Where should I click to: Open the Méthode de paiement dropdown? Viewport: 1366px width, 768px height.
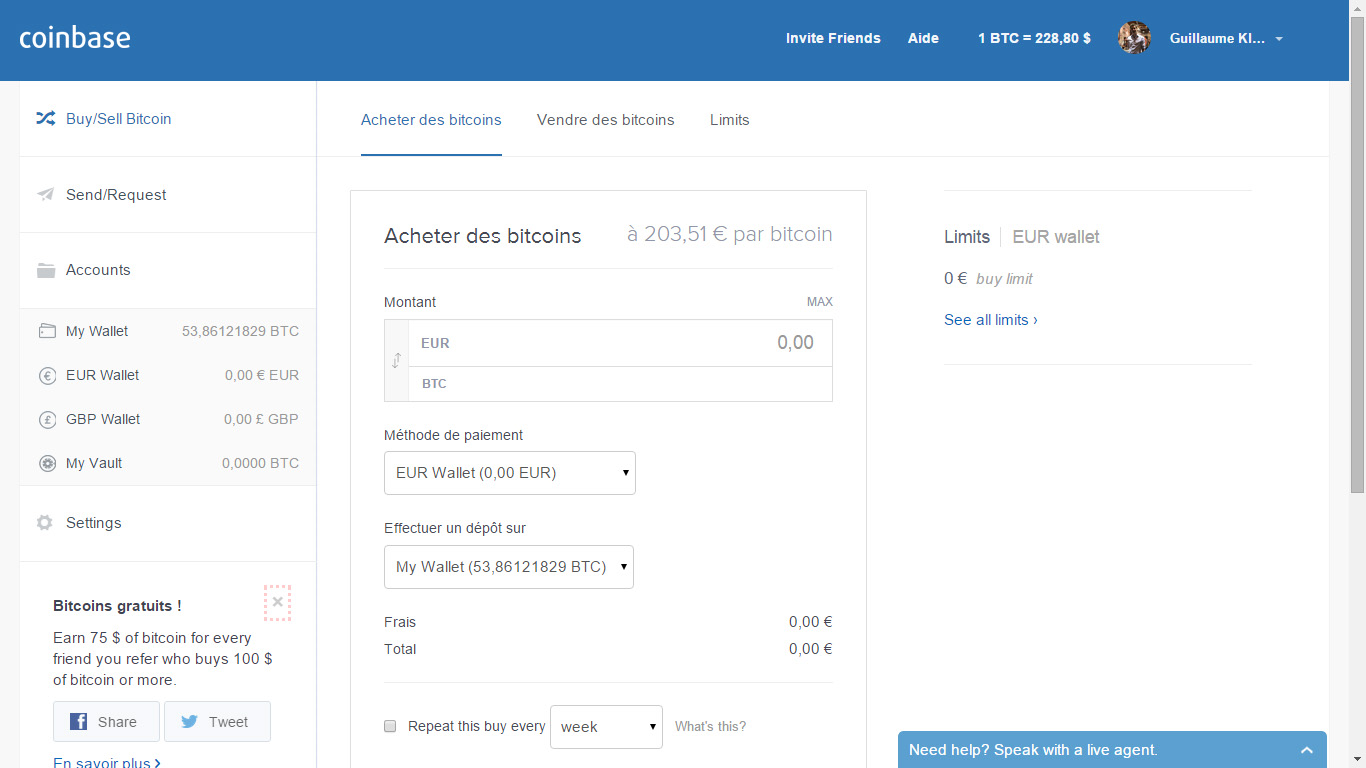point(510,473)
